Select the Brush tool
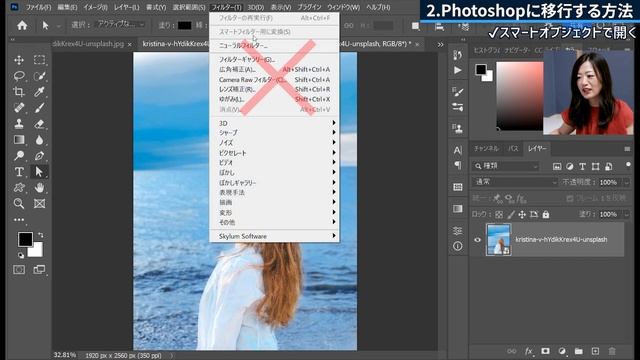Screen dimensions: 640x360 click(x=40, y=108)
